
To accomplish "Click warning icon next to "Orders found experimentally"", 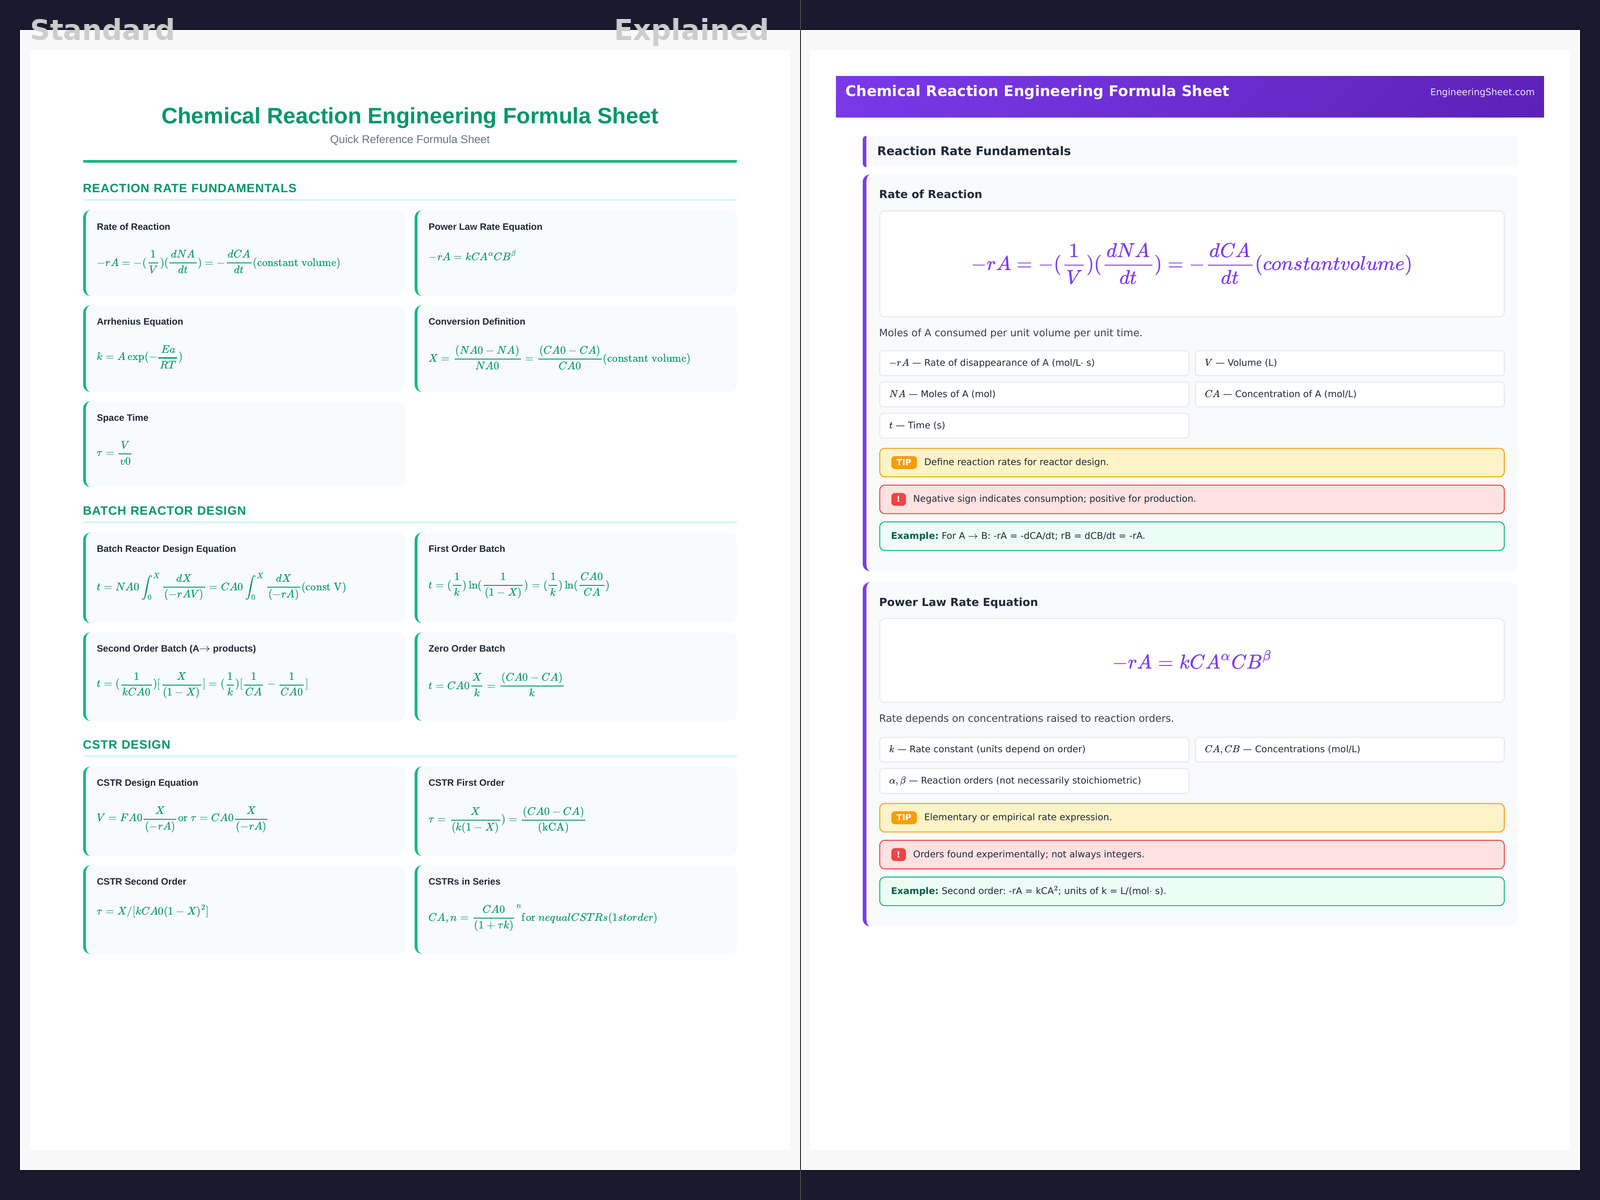I will (x=898, y=855).
